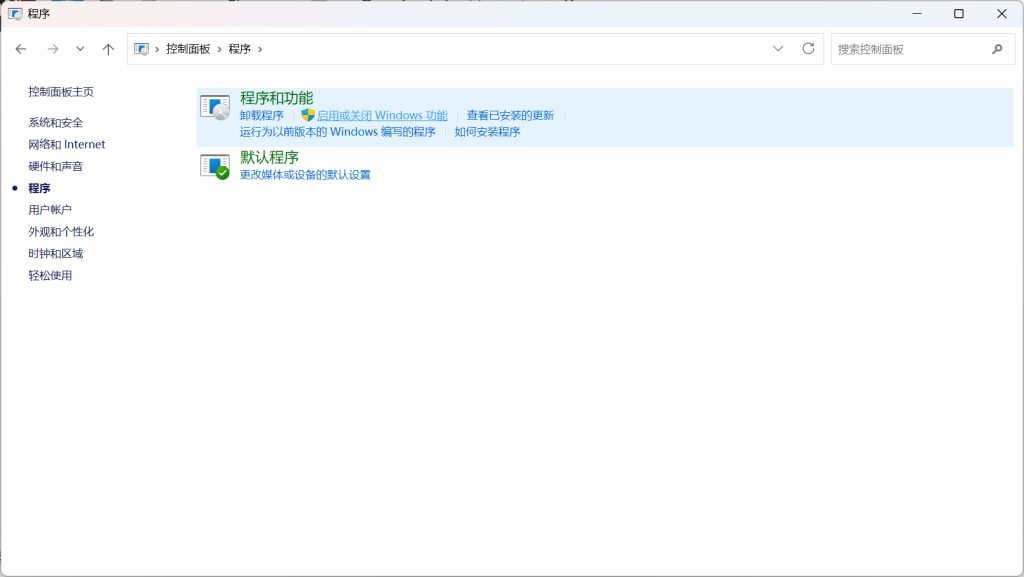Go back with the back arrow
The image size is (1024, 577).
tap(21, 49)
